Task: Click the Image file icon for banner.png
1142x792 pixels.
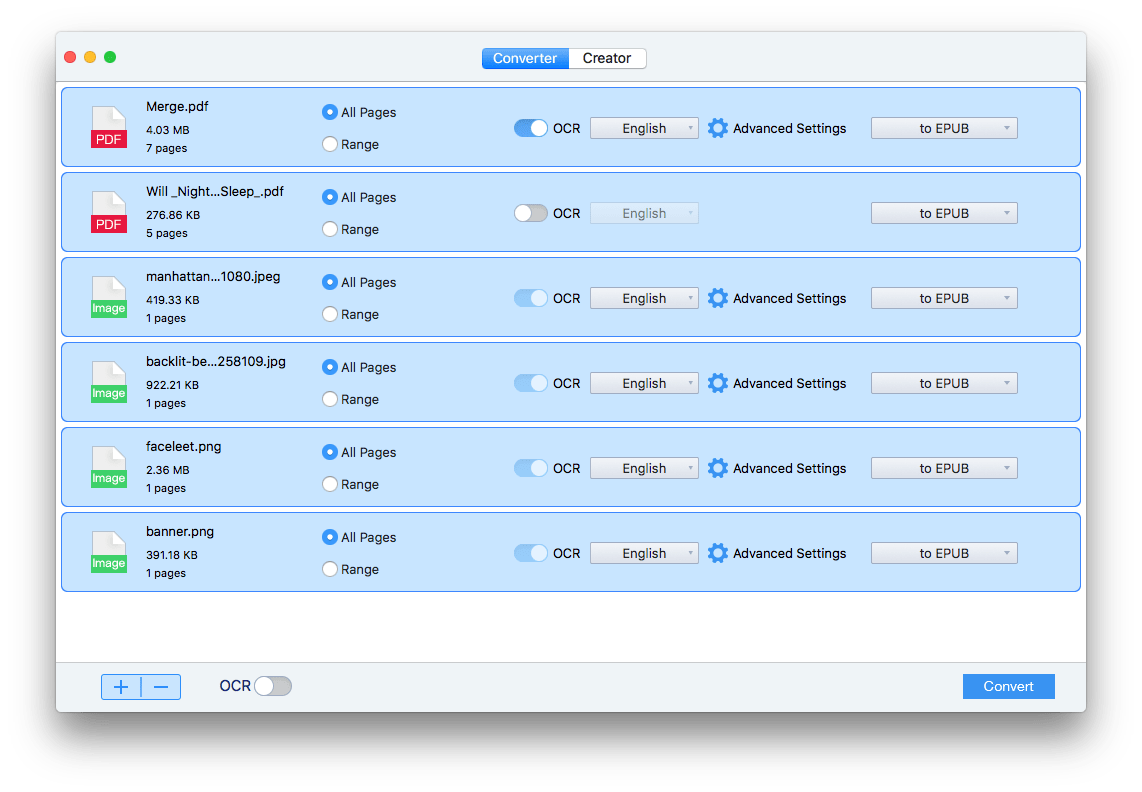Action: point(109,552)
